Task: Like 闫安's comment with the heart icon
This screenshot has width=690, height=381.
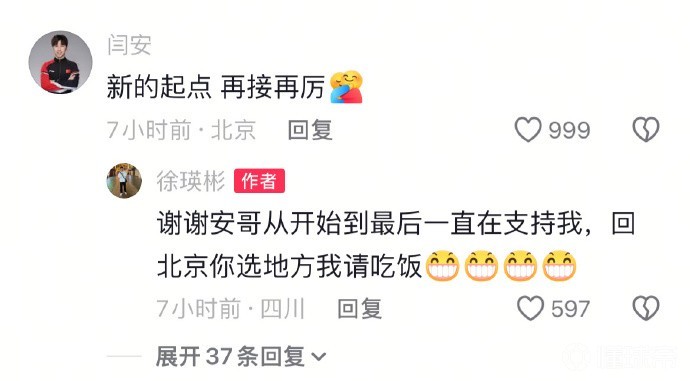Action: [x=528, y=130]
